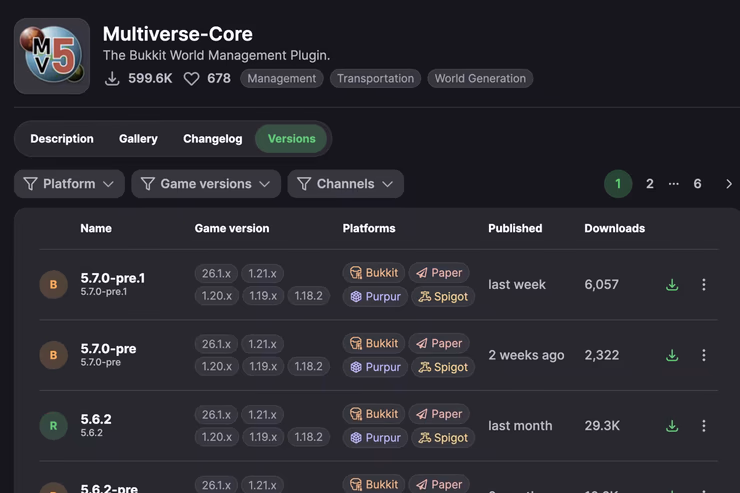This screenshot has width=740, height=493.
Task: Click Purpur platform tag in 5.6.2 row
Action: tap(375, 438)
